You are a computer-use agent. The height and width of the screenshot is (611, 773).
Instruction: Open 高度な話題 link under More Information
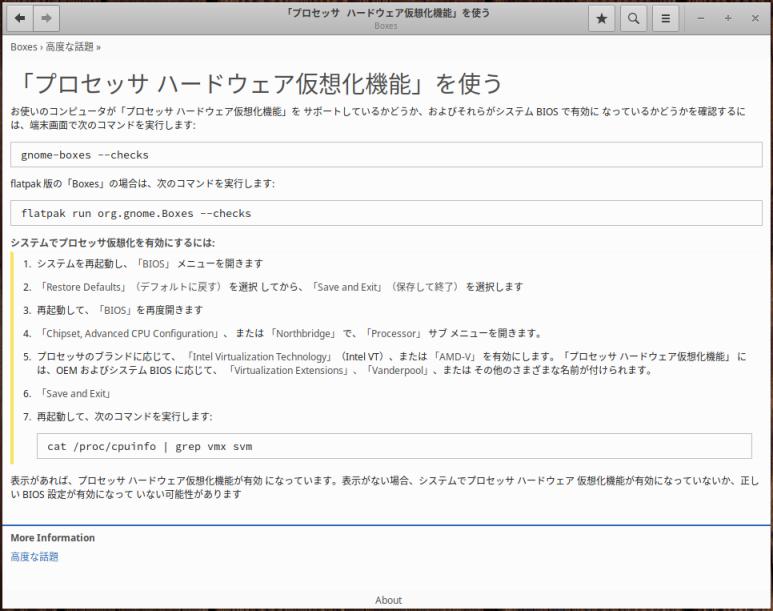(x=35, y=557)
